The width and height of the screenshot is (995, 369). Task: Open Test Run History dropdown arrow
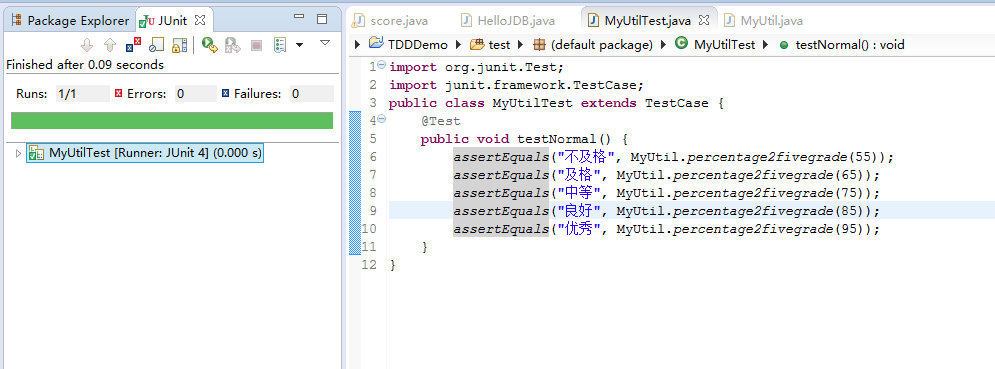tap(299, 45)
